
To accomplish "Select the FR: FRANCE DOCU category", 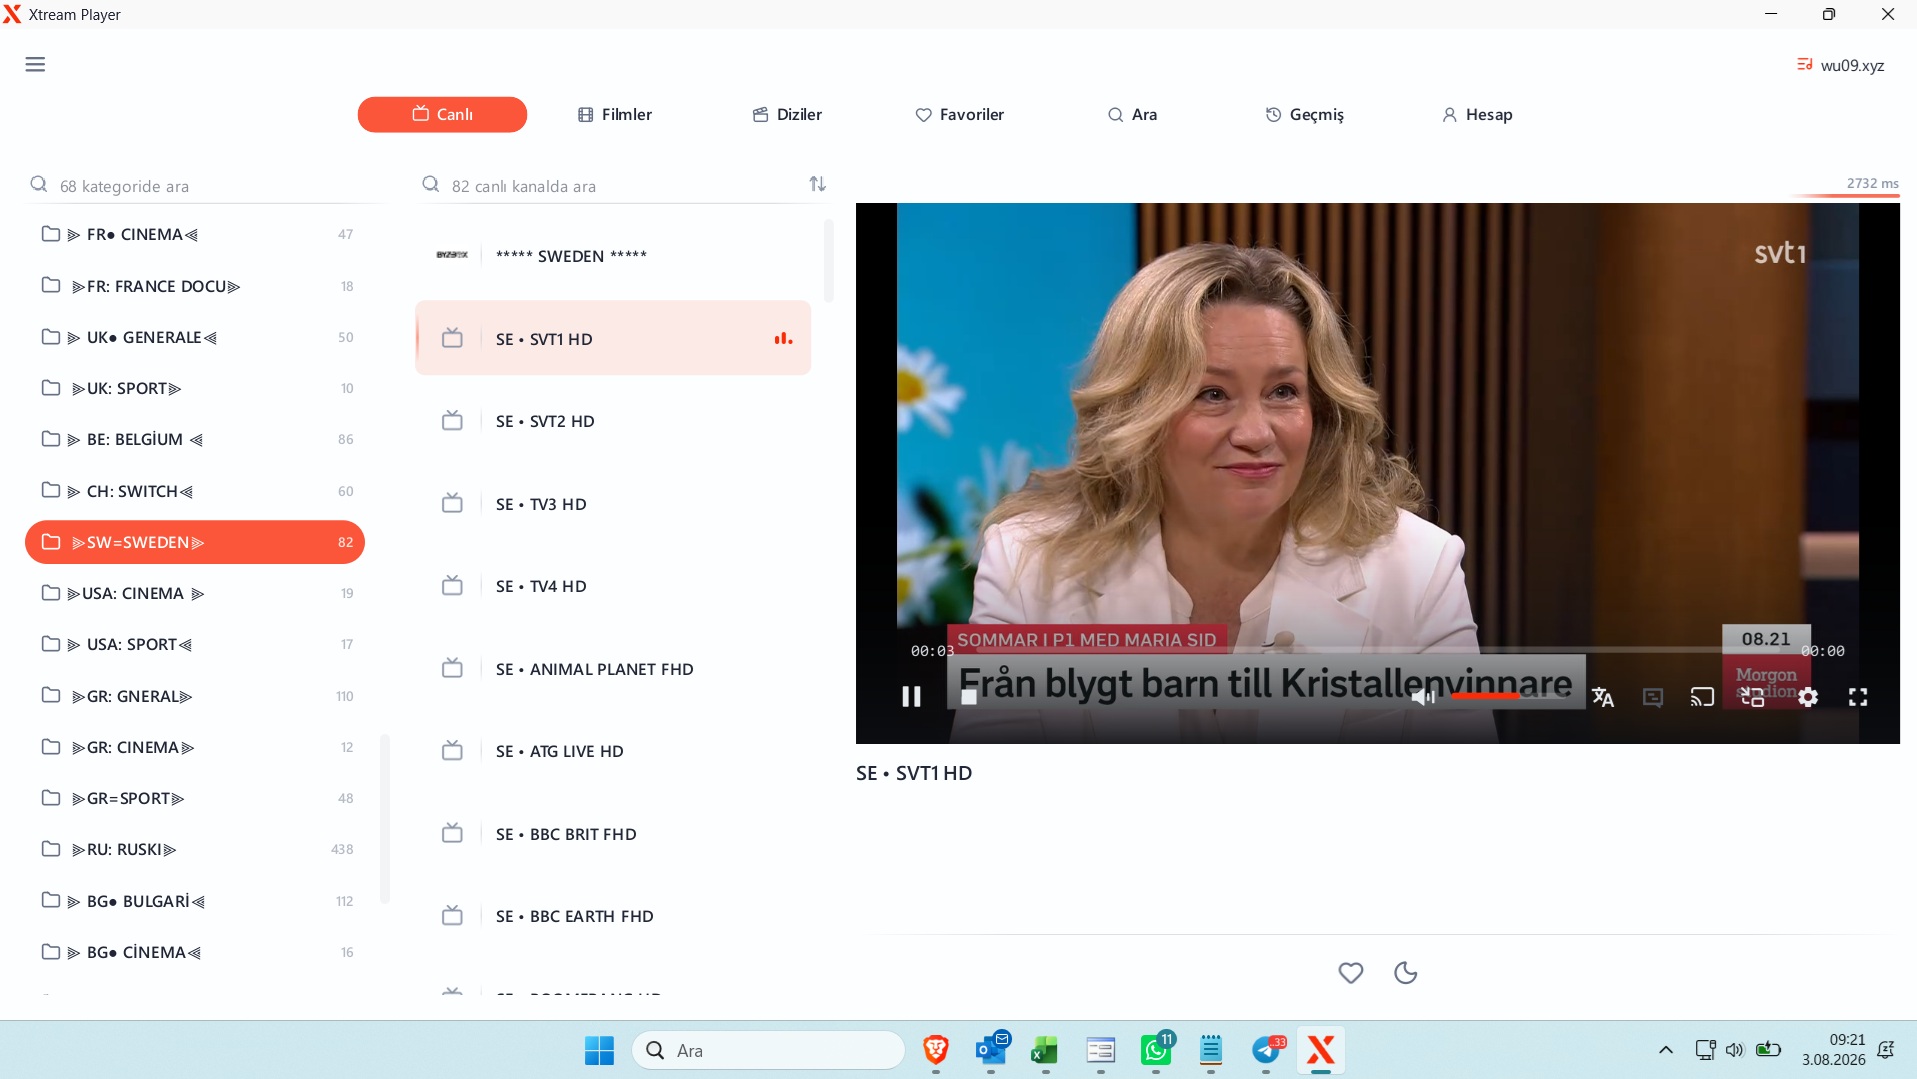I will (x=195, y=286).
